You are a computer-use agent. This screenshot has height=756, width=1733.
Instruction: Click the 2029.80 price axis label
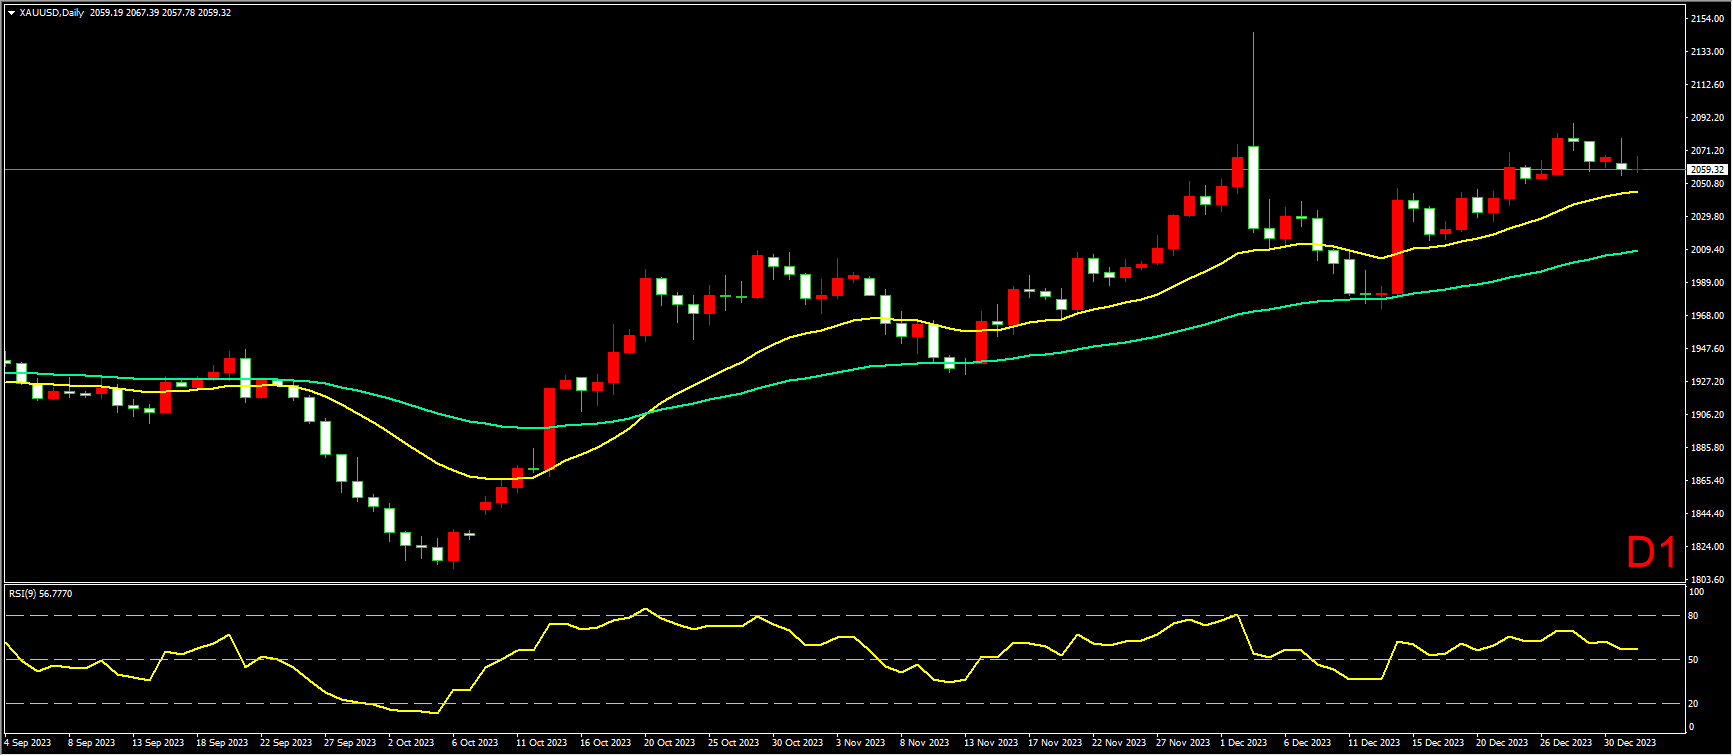1707,217
